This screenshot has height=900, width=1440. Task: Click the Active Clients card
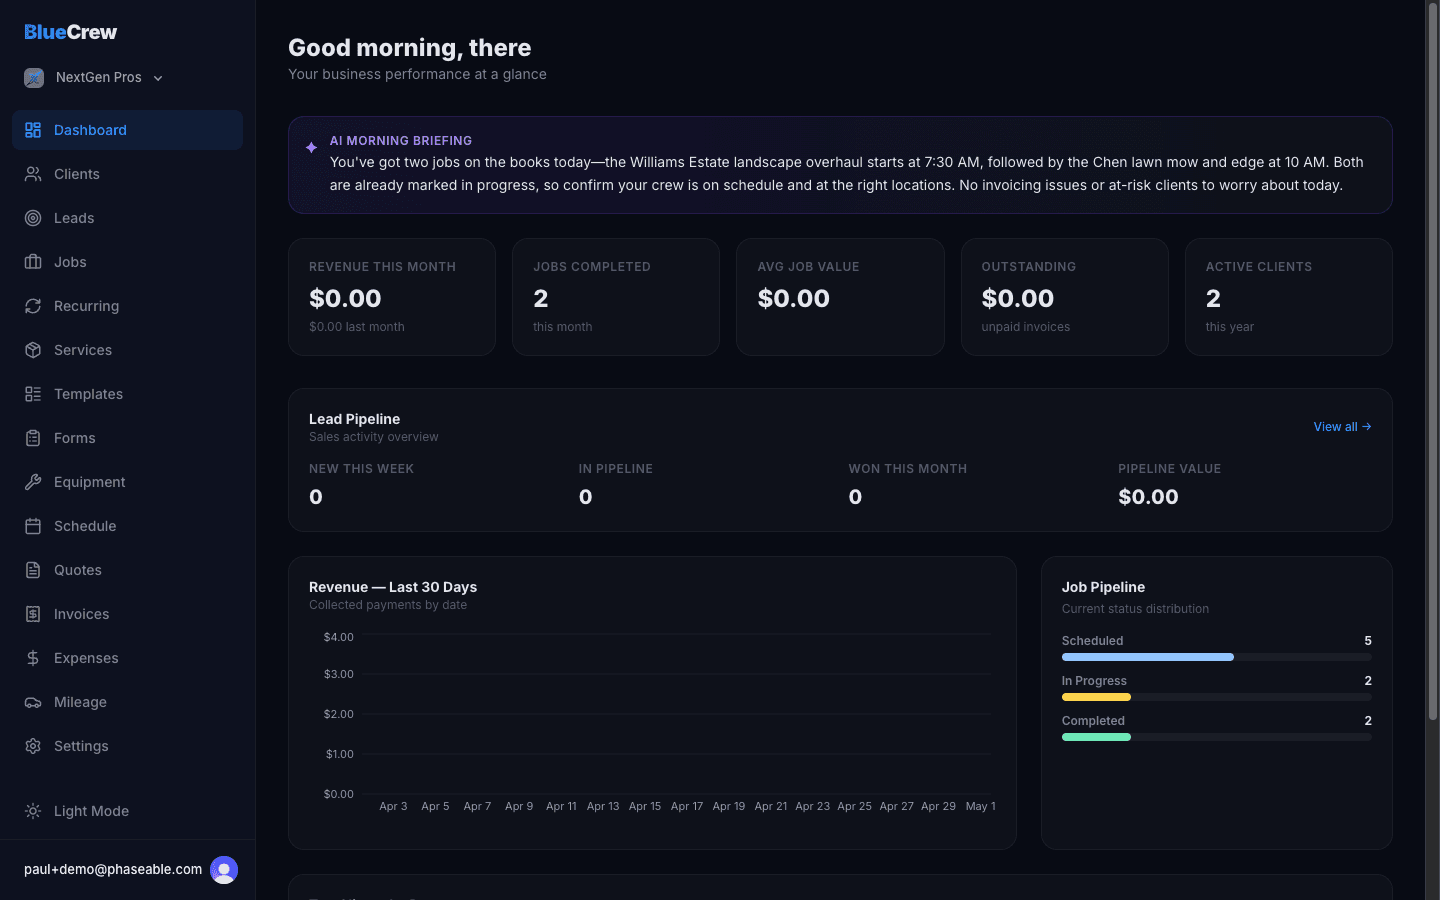click(x=1288, y=297)
